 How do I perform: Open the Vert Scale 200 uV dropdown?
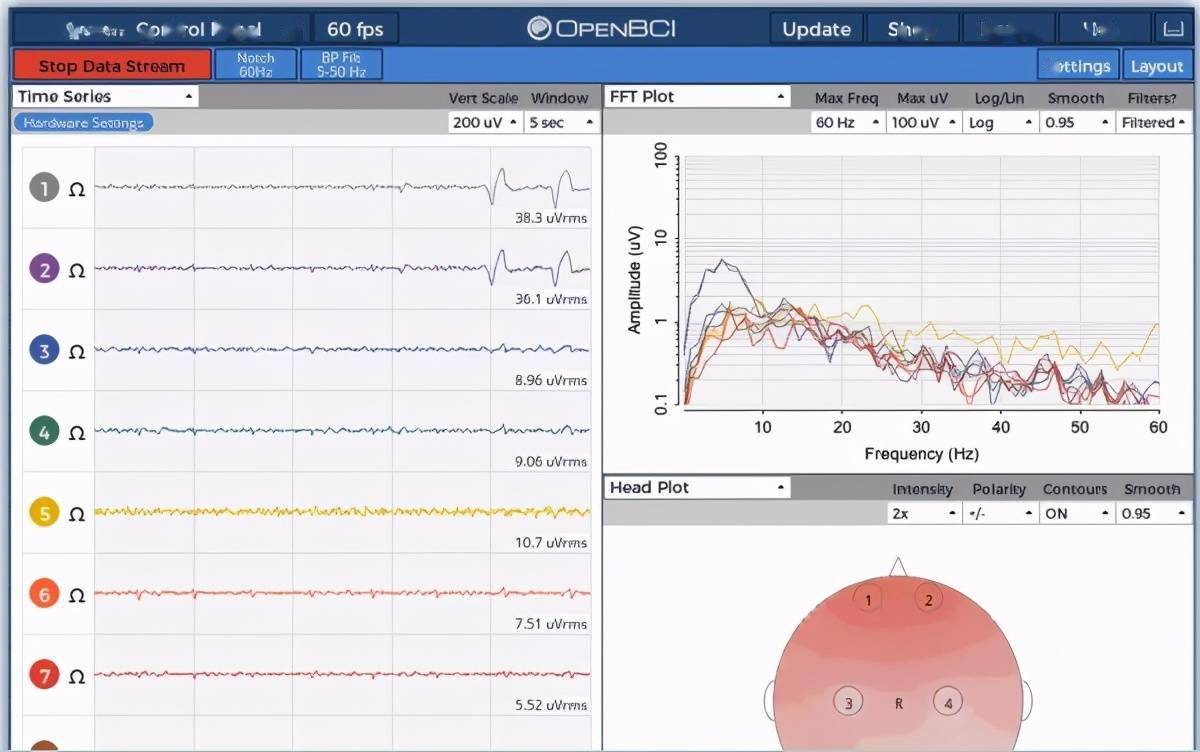[x=485, y=123]
